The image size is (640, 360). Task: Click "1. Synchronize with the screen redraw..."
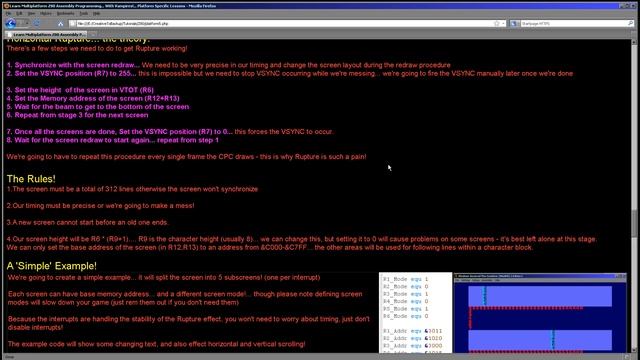click(73, 65)
